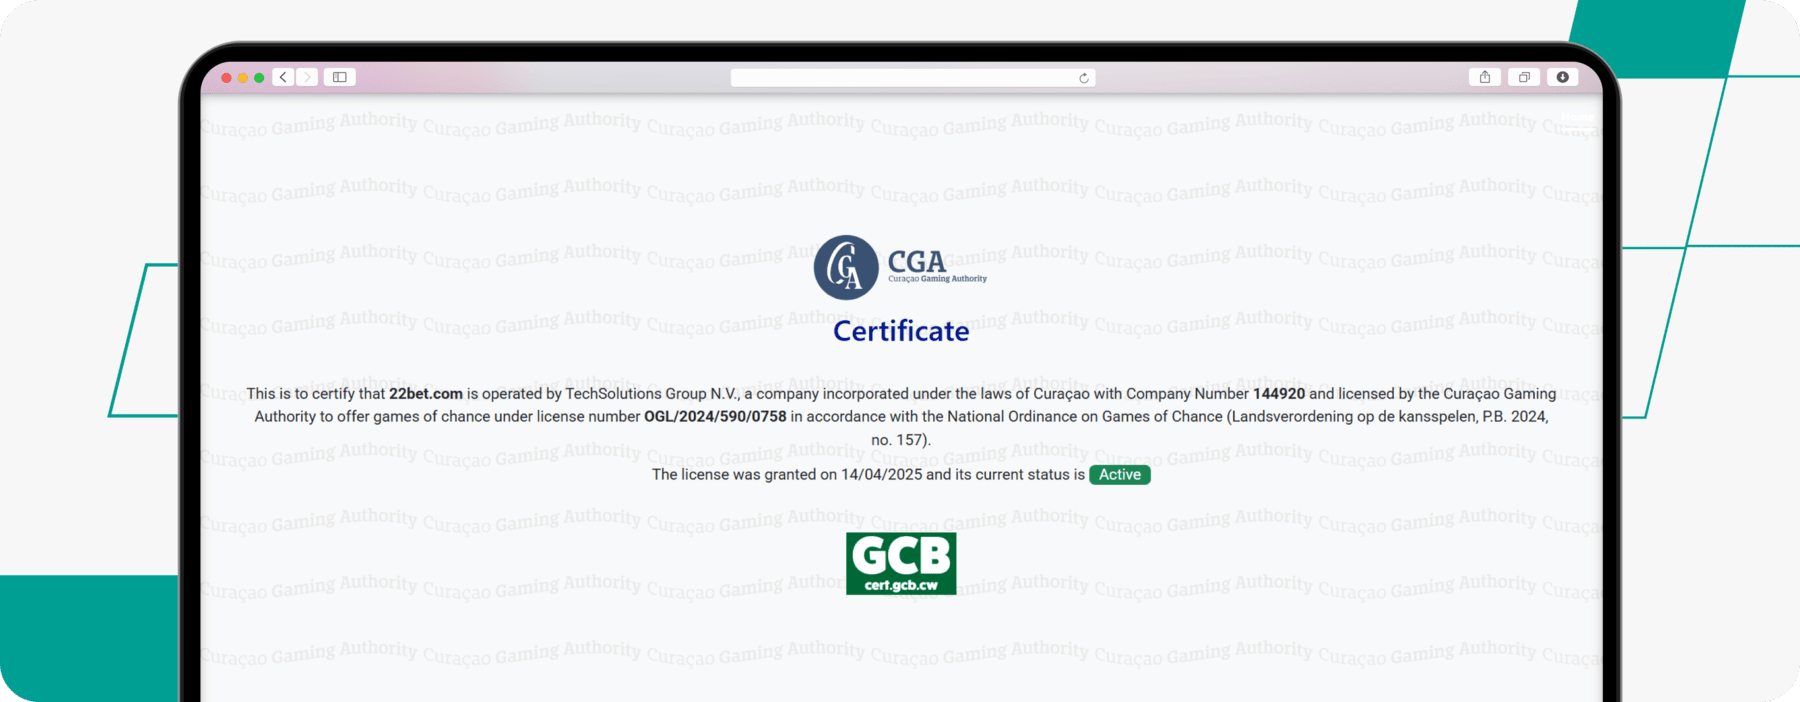Click the round CGA logo emblem
This screenshot has height=702, width=1800.
pos(846,268)
